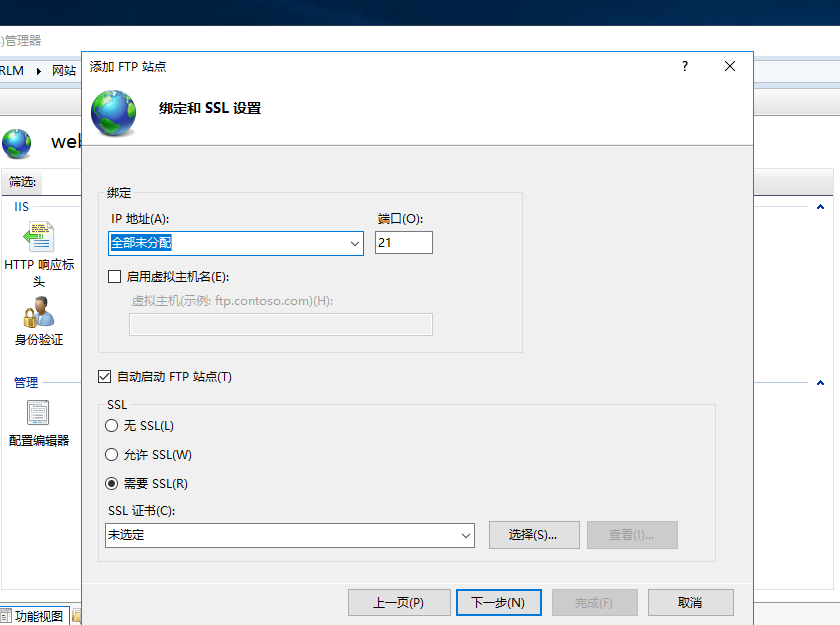Collapse the 管理 section chevron
The height and width of the screenshot is (625, 840).
(820, 383)
